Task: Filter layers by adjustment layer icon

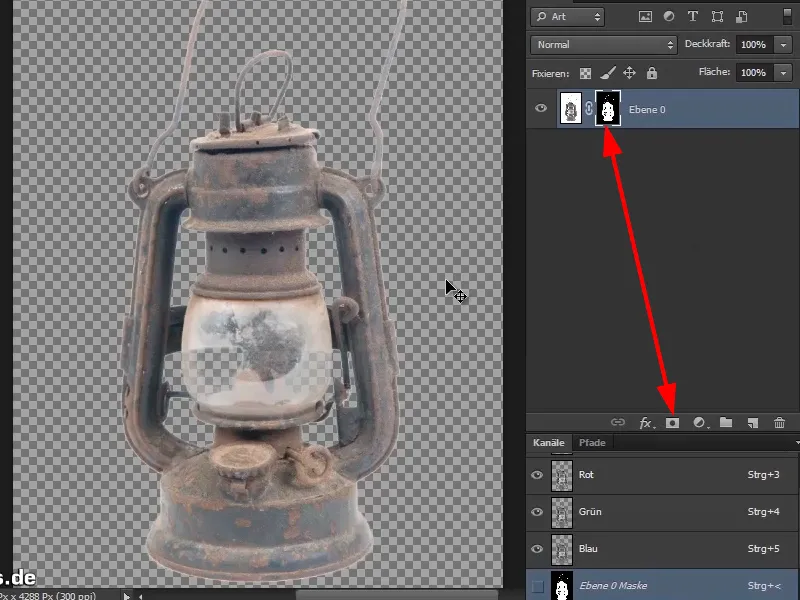Action: (668, 16)
